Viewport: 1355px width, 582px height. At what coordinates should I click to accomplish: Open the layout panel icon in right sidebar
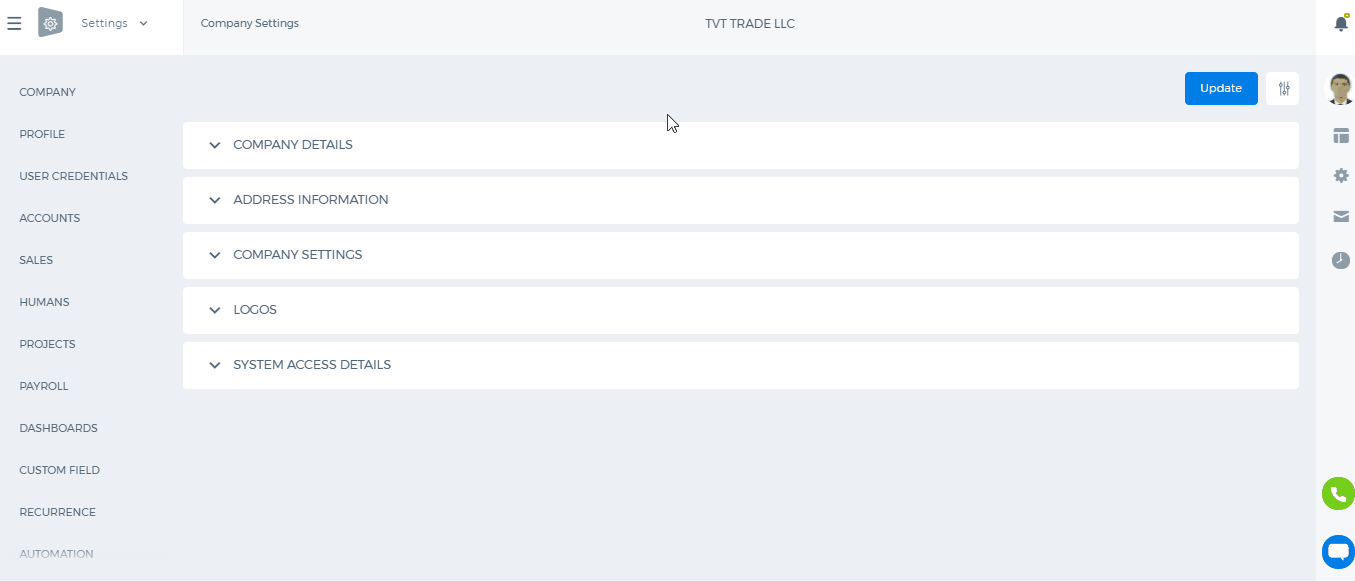[x=1341, y=136]
